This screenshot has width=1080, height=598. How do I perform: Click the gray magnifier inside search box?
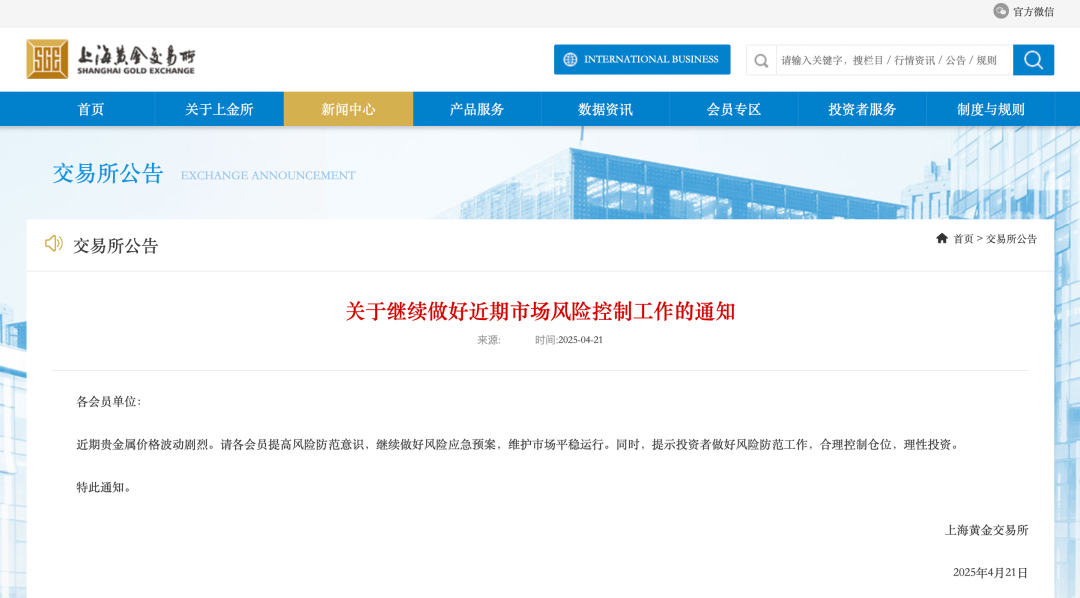point(761,60)
